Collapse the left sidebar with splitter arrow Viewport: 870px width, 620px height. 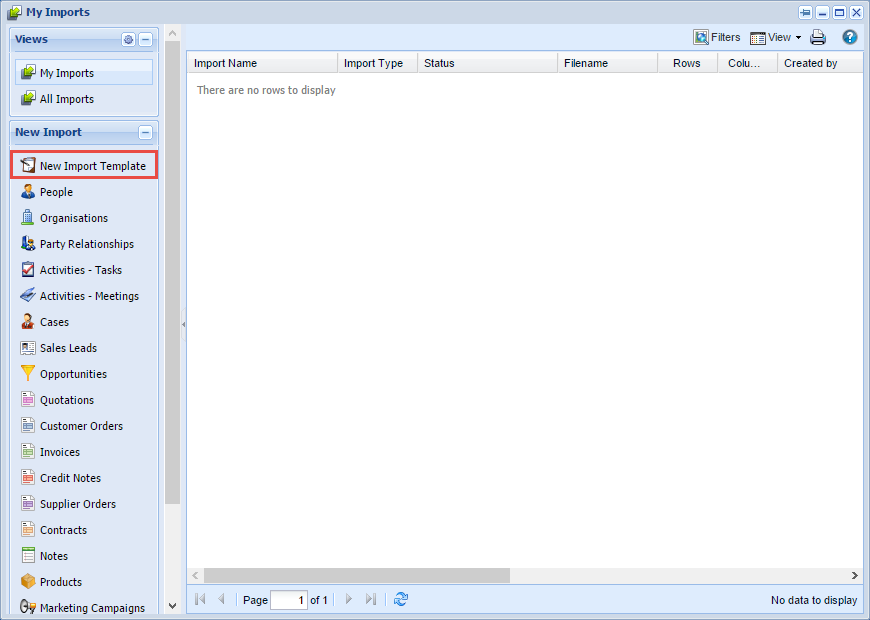click(x=184, y=324)
